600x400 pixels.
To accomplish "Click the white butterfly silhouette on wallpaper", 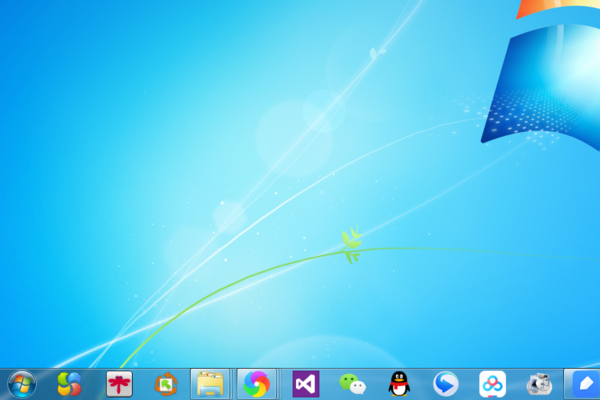I will coord(376,53).
